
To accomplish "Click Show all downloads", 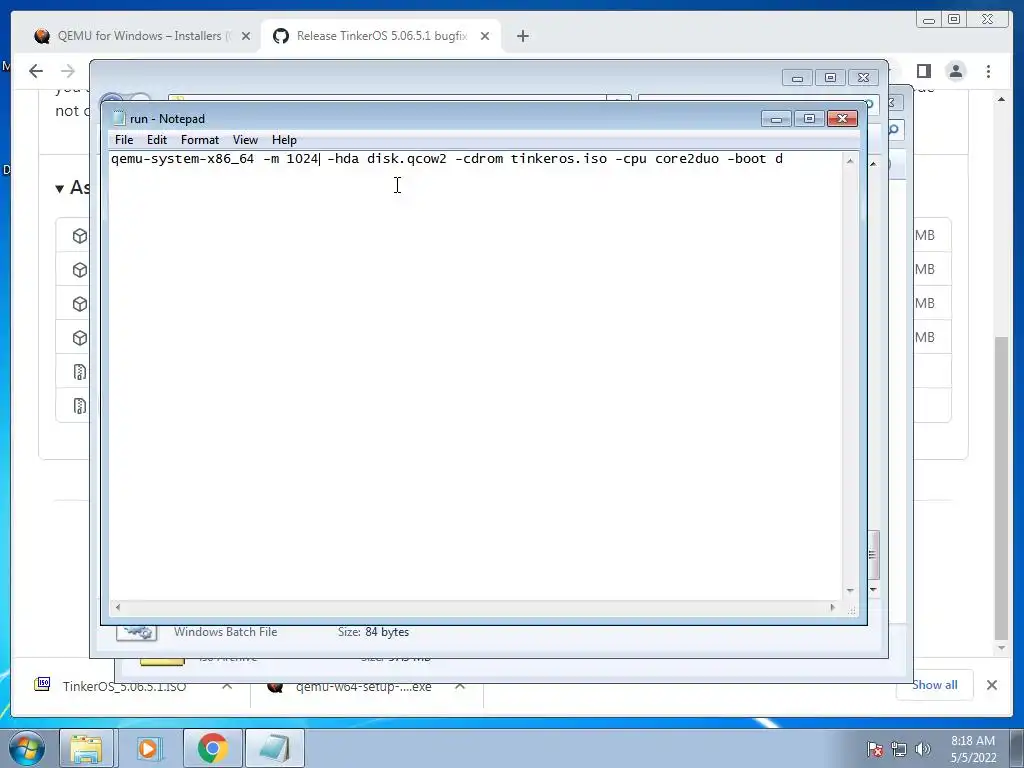I will coord(935,685).
